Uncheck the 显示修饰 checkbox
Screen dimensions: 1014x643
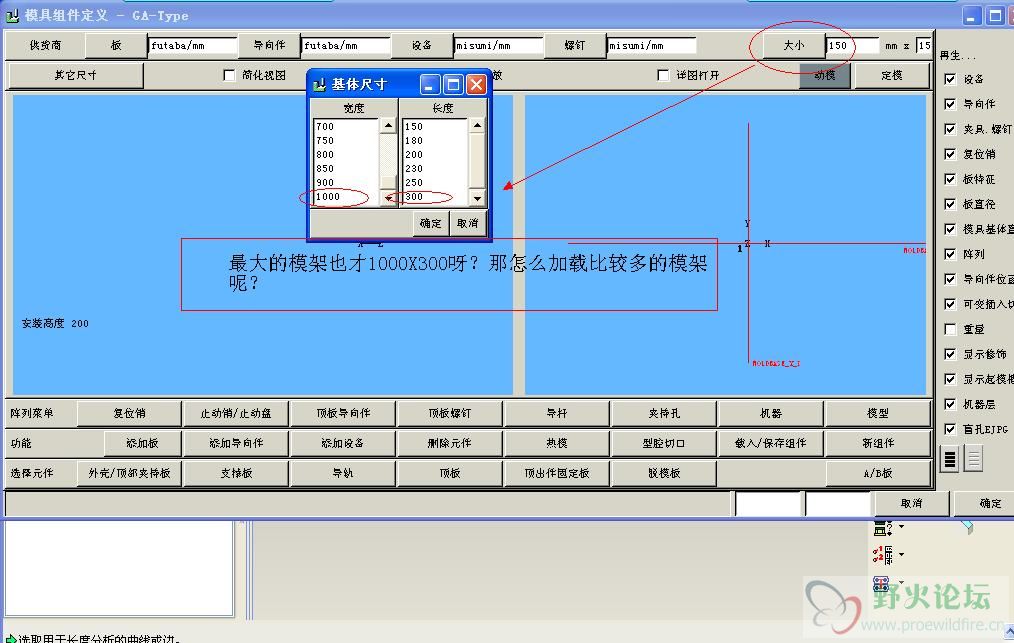(x=950, y=354)
